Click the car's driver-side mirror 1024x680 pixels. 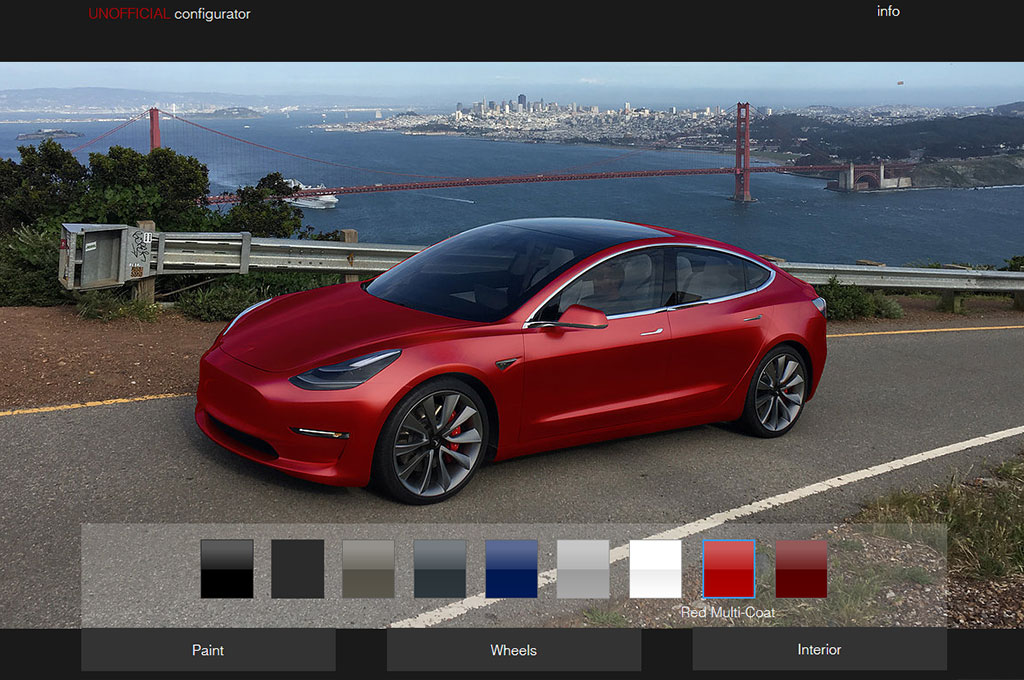581,317
